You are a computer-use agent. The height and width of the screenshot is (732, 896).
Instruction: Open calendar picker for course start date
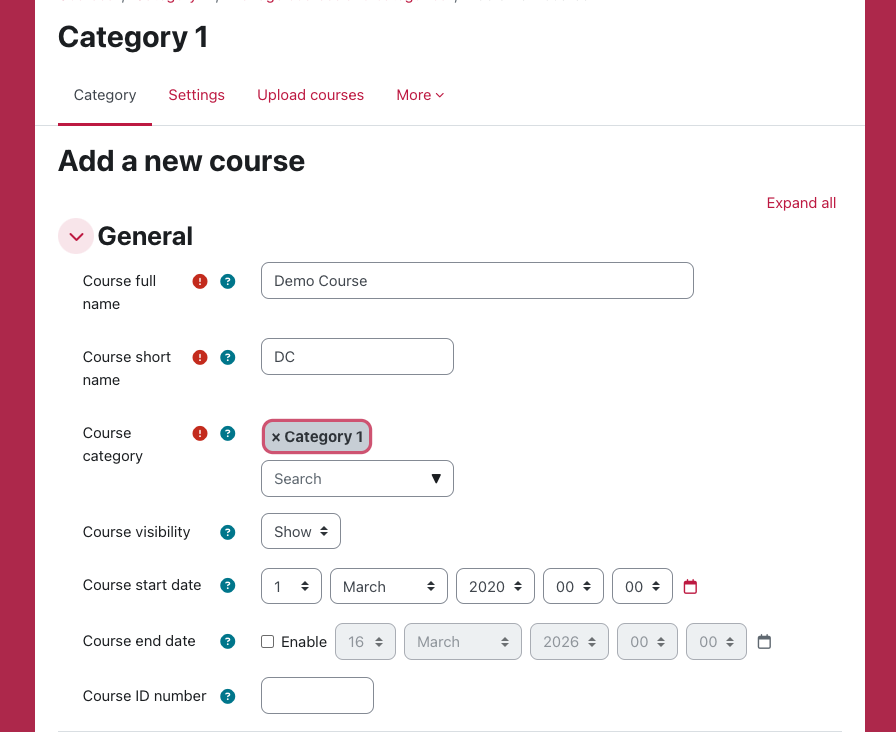pyautogui.click(x=690, y=586)
